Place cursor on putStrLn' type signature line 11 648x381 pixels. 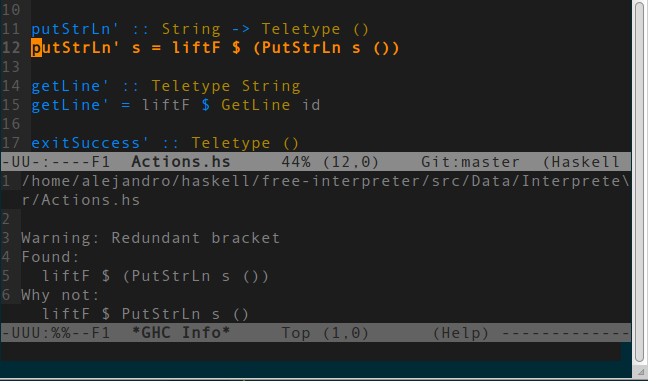200,29
